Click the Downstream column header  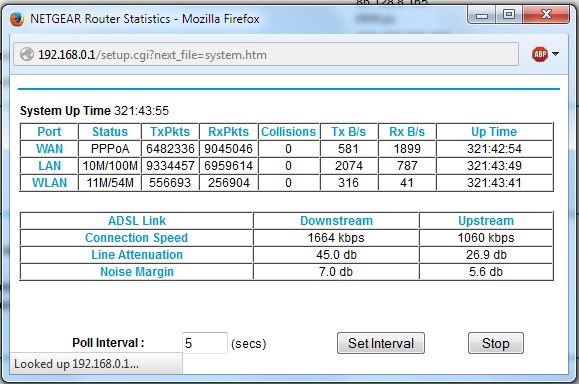(x=336, y=221)
